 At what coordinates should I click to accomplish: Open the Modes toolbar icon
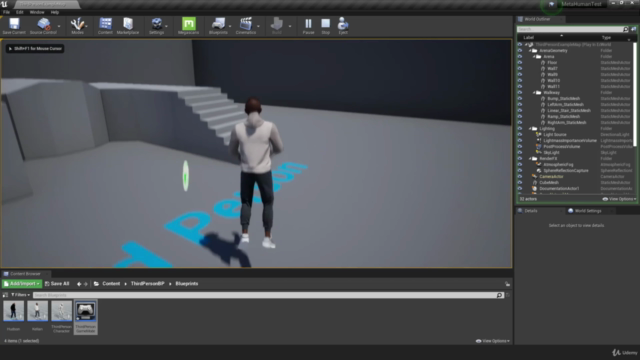pos(77,26)
